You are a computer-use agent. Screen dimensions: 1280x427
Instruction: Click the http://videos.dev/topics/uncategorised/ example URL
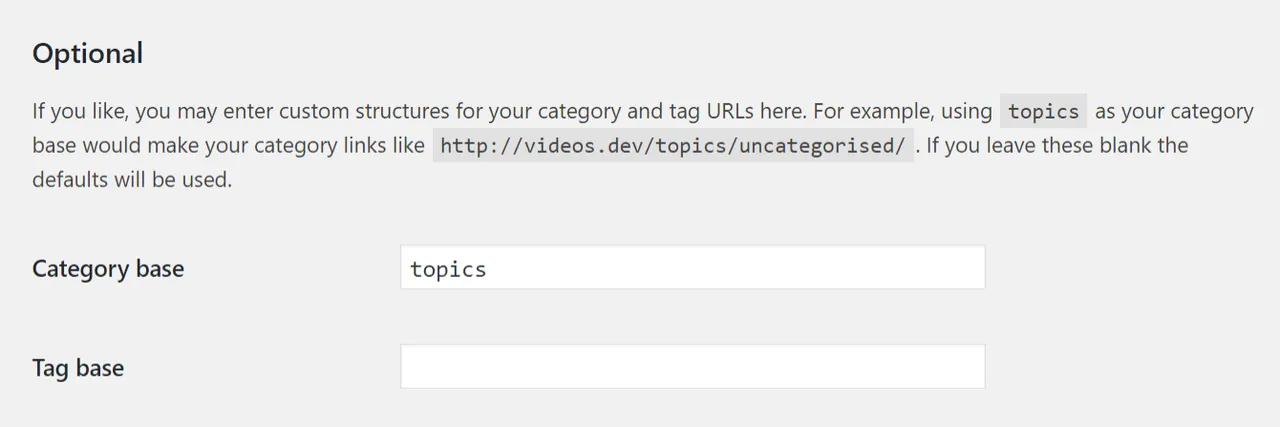click(673, 146)
